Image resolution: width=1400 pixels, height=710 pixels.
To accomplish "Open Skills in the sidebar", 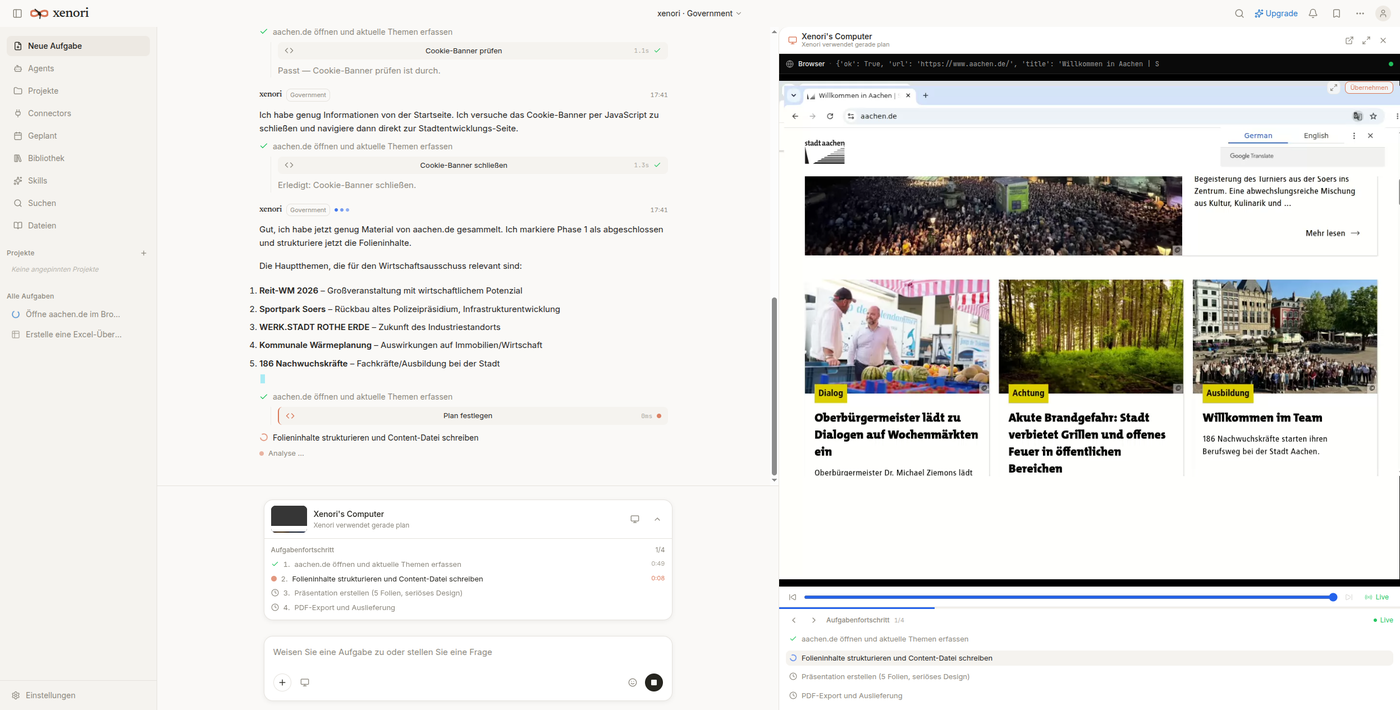I will [x=78, y=181].
